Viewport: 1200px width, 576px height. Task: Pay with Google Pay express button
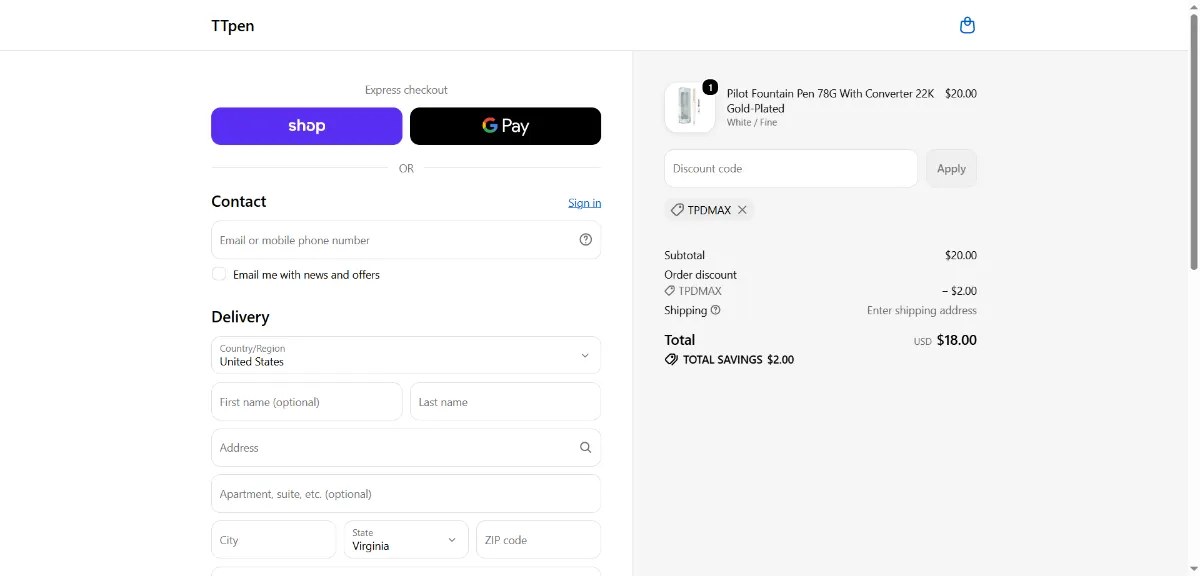click(x=506, y=126)
